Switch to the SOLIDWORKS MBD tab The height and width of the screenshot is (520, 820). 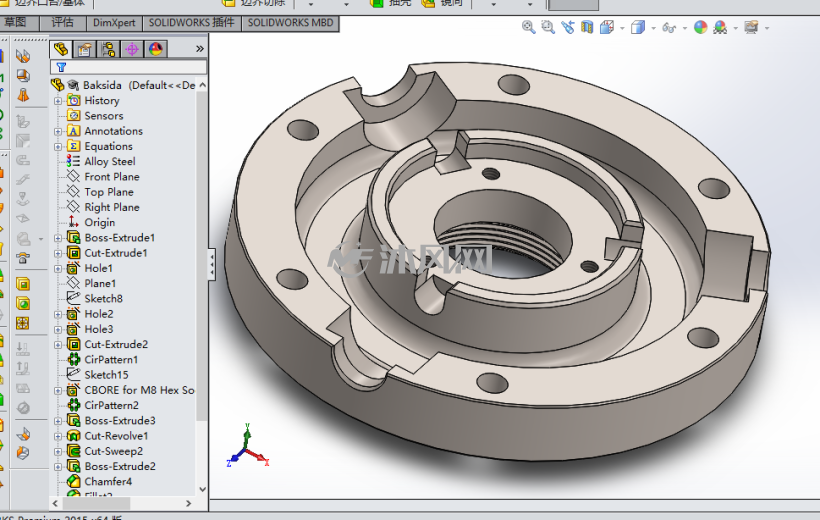tap(290, 23)
